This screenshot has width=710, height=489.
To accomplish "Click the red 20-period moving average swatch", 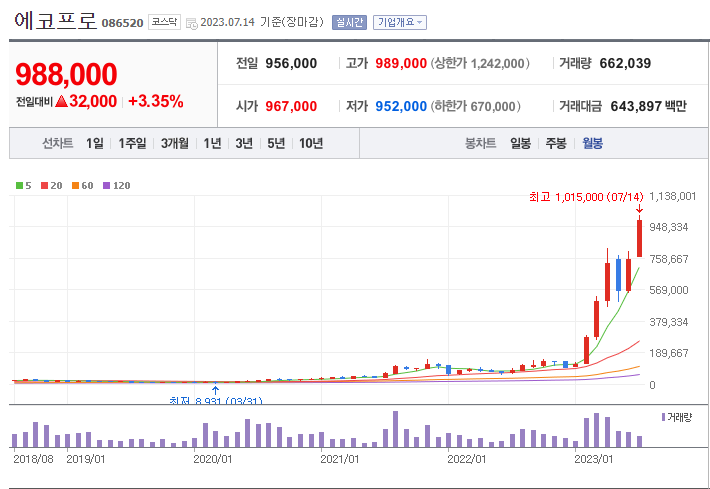I will pyautogui.click(x=44, y=186).
